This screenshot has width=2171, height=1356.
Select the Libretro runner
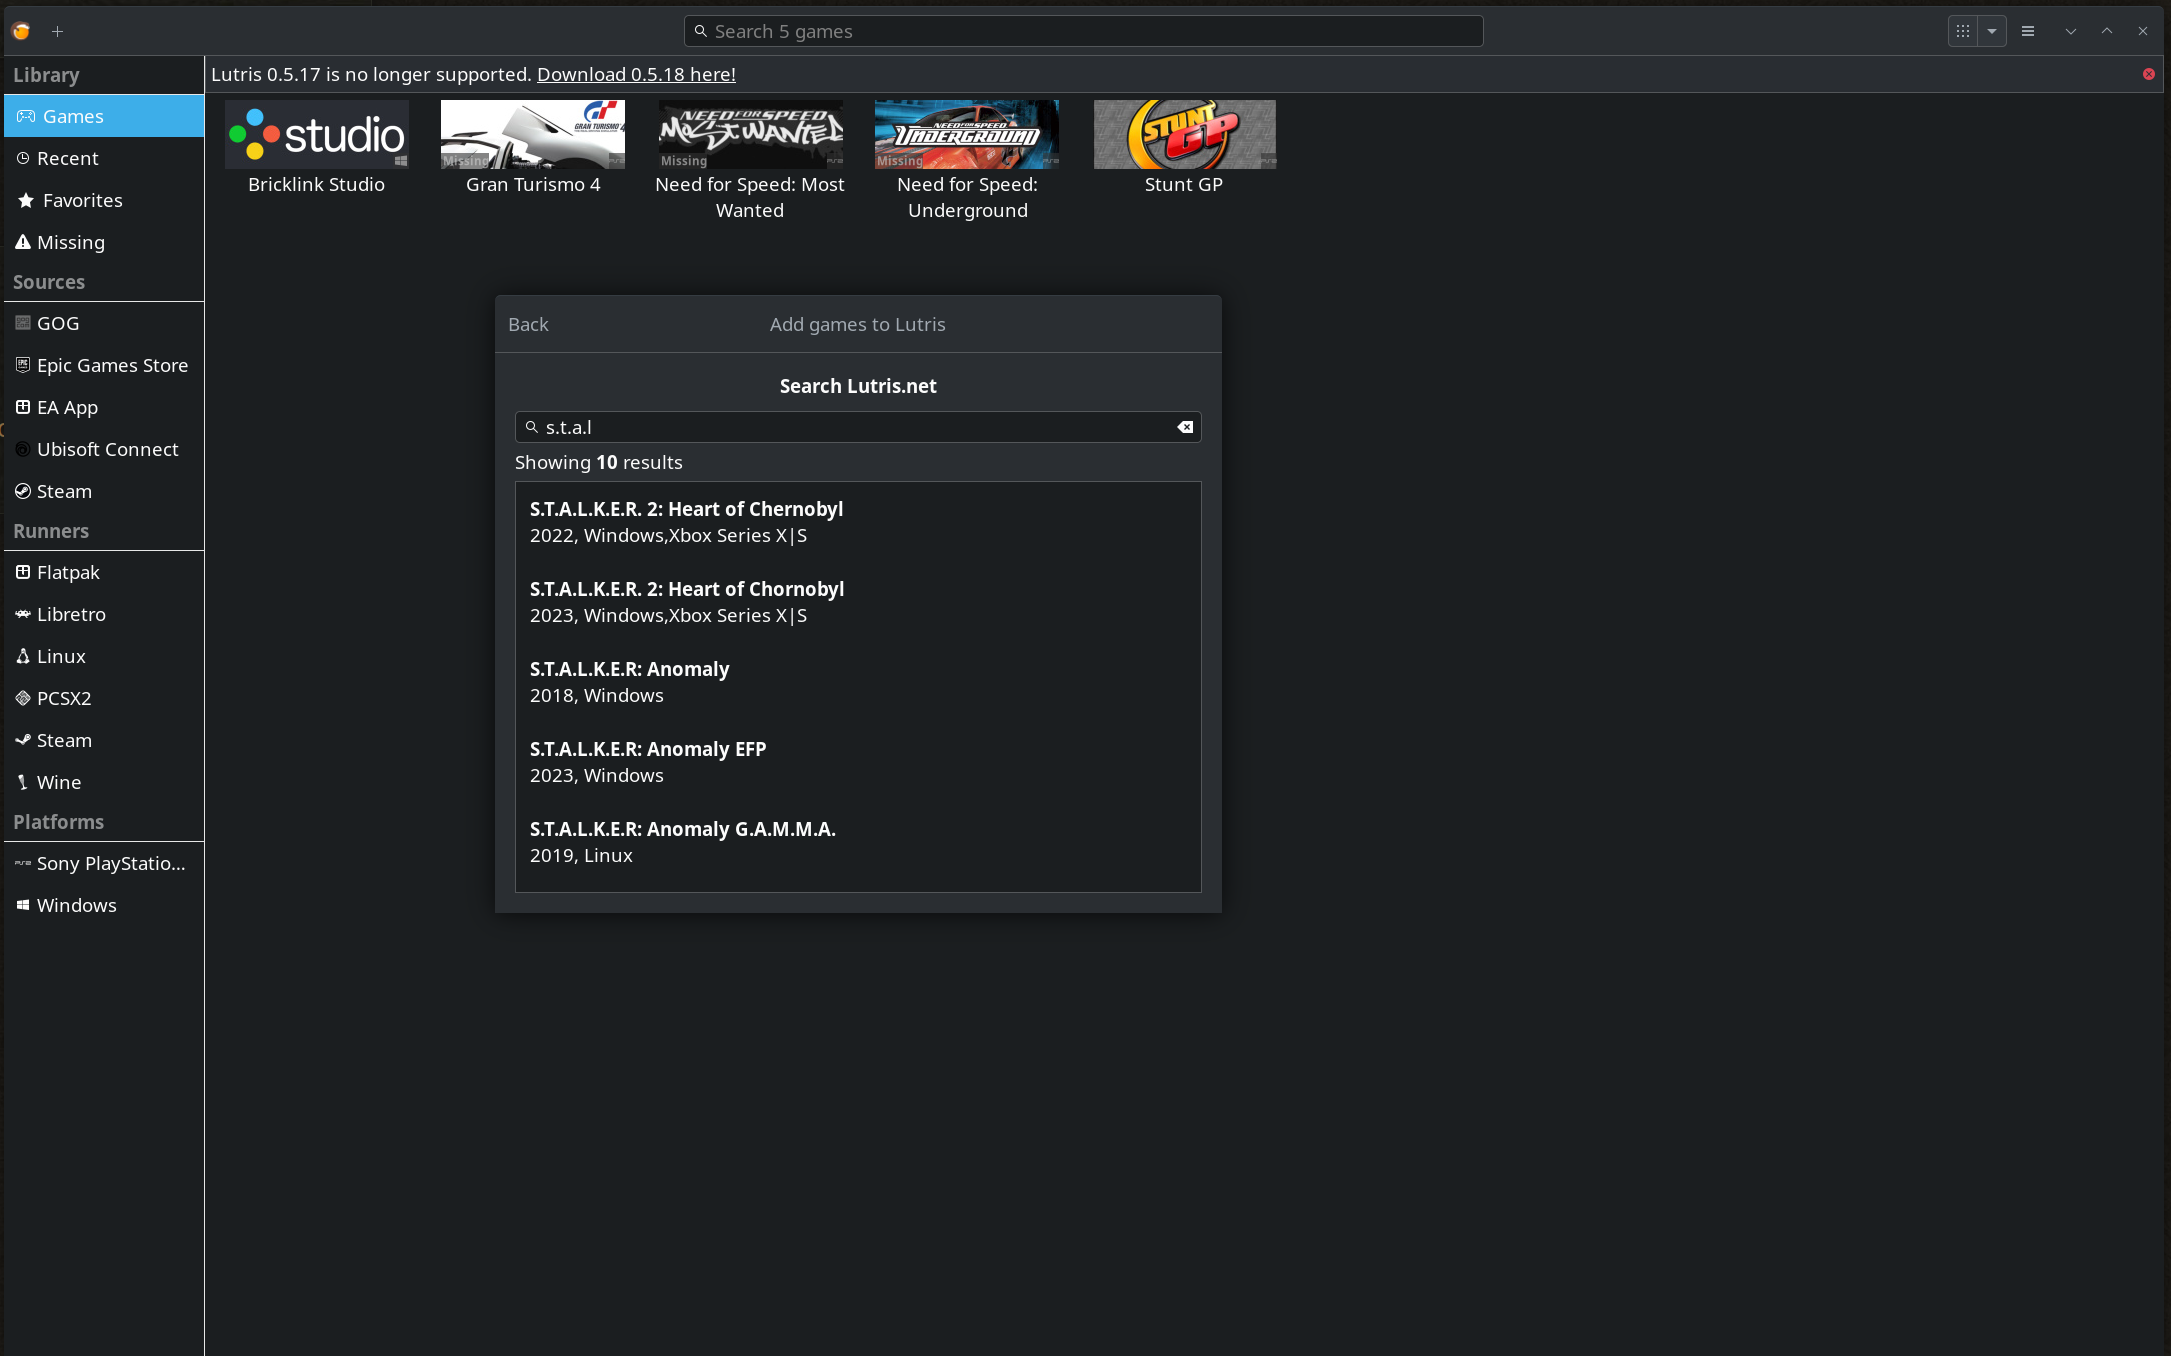point(104,614)
